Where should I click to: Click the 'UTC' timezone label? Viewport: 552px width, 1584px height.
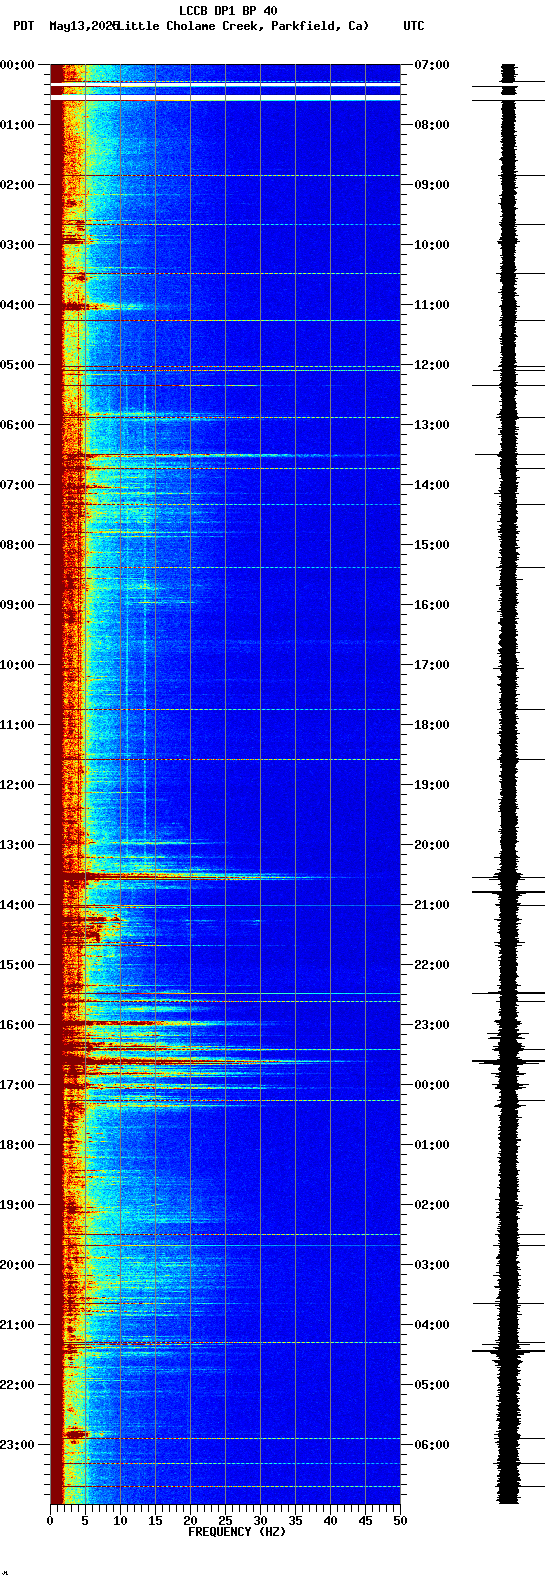pos(414,26)
